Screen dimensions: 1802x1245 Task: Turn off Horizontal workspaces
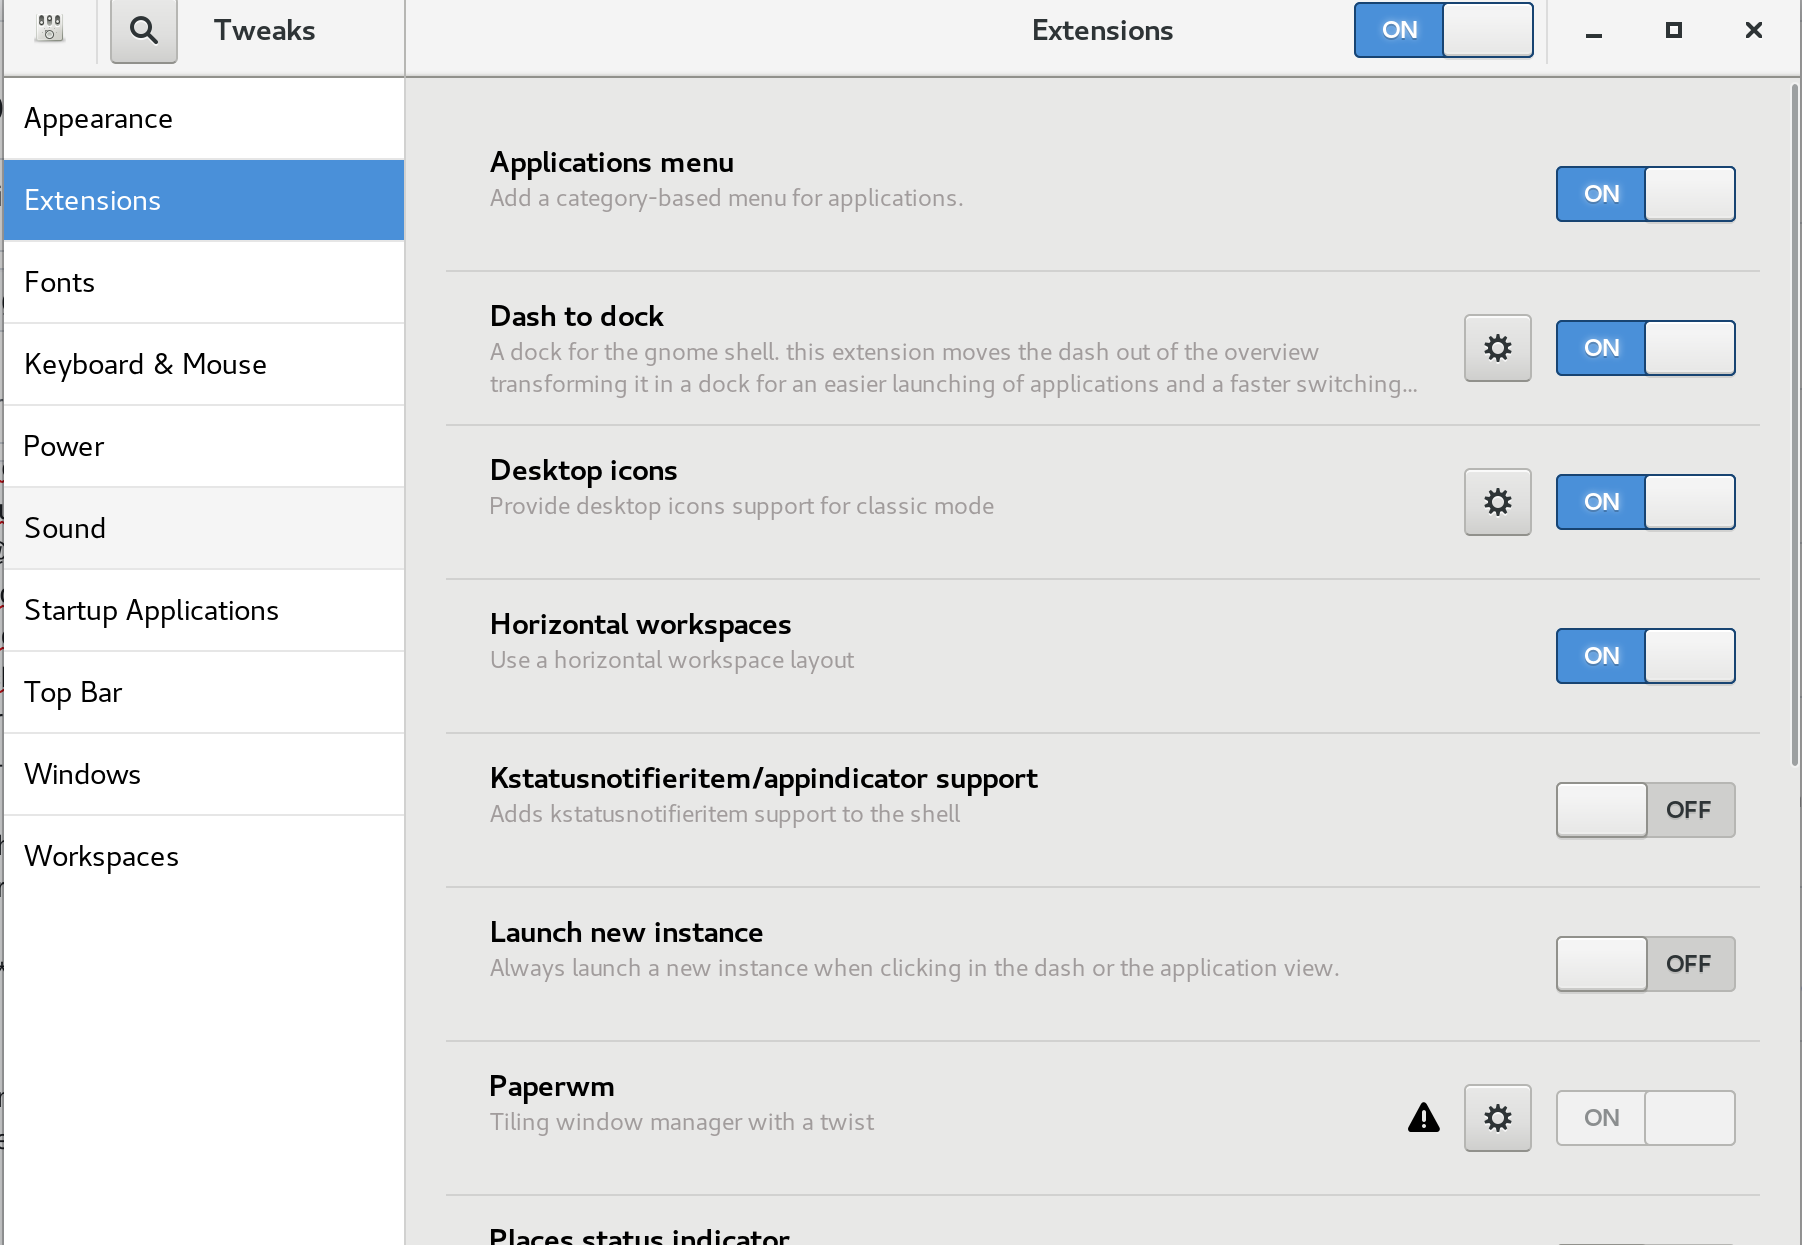tap(1644, 656)
